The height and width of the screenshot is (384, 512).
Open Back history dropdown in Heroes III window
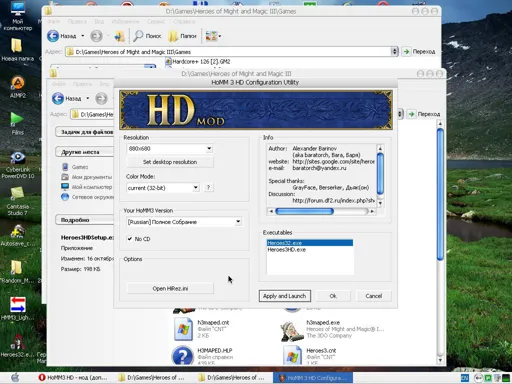tap(88, 98)
